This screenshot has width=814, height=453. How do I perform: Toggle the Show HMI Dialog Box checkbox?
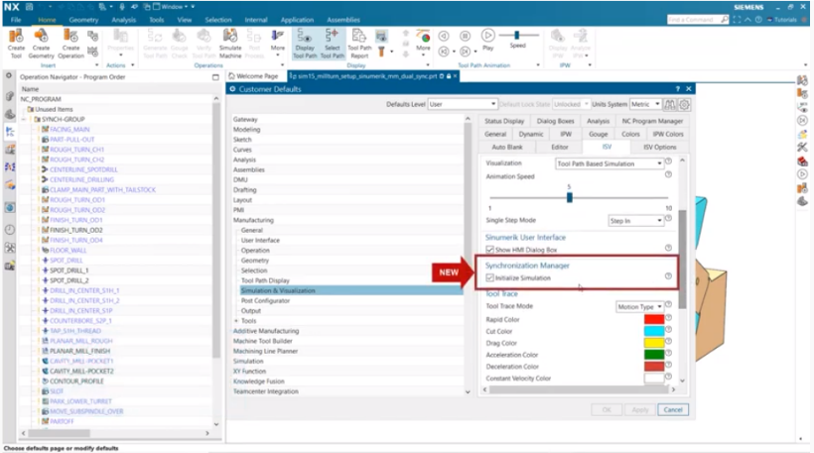tap(490, 250)
